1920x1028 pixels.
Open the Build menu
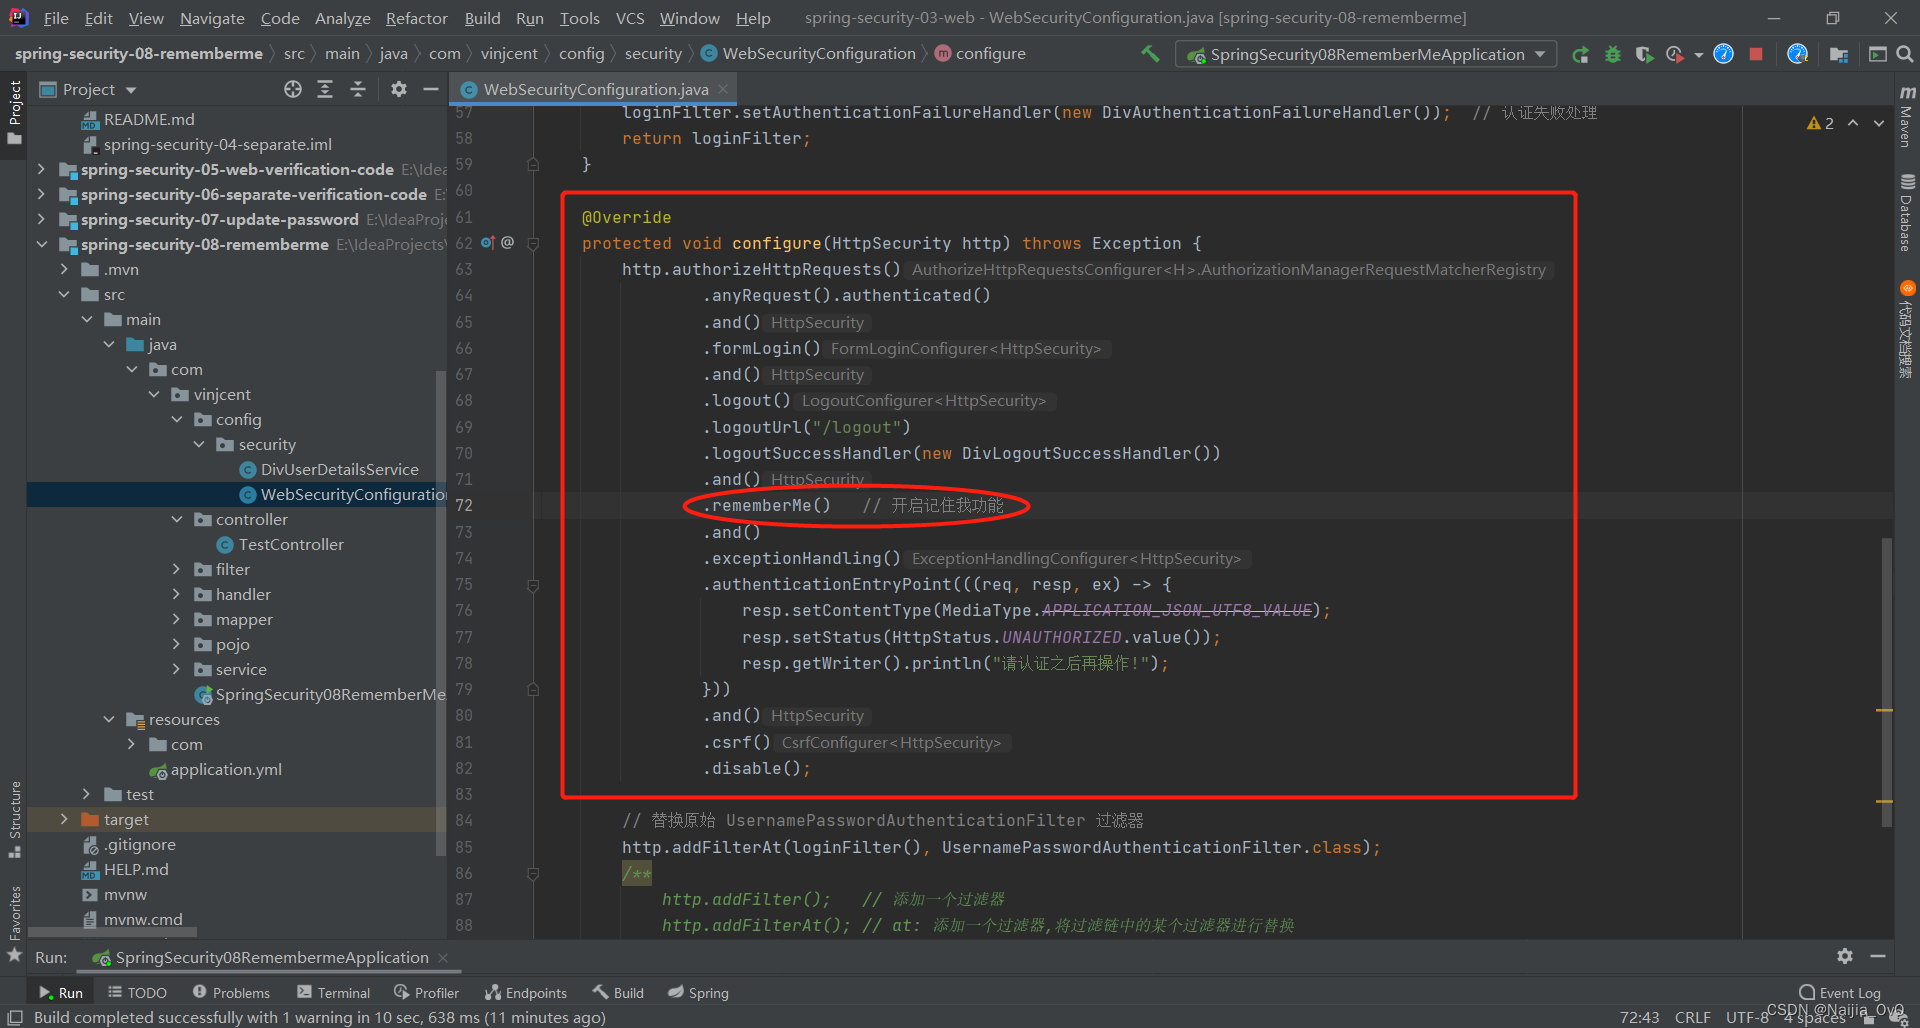pos(482,18)
